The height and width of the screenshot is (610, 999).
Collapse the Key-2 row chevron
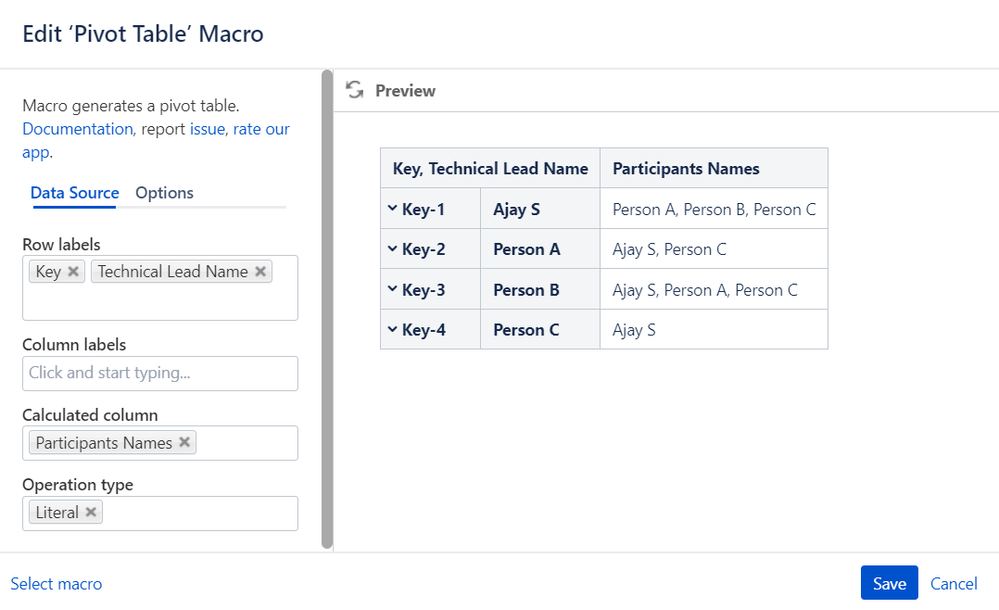click(x=392, y=249)
